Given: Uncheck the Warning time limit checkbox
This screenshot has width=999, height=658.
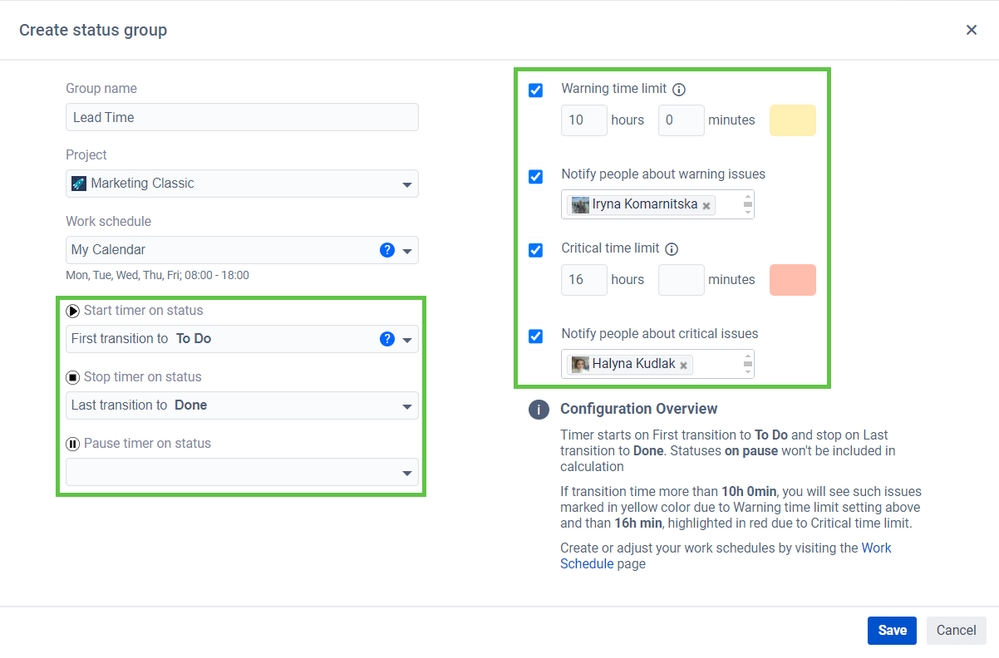Looking at the screenshot, I should click(x=536, y=90).
